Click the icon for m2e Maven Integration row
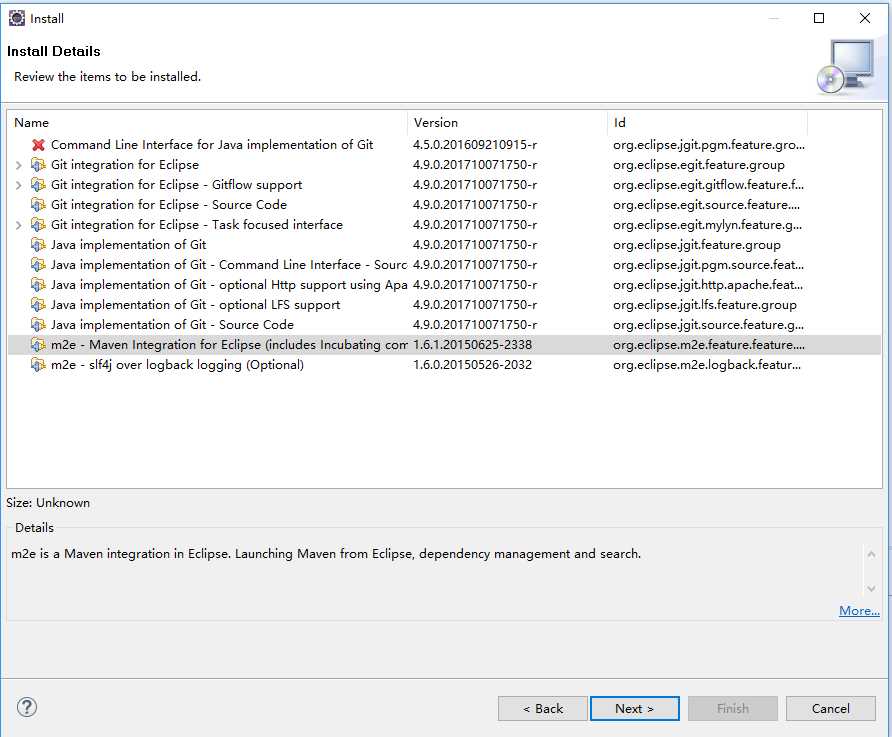 tap(38, 345)
